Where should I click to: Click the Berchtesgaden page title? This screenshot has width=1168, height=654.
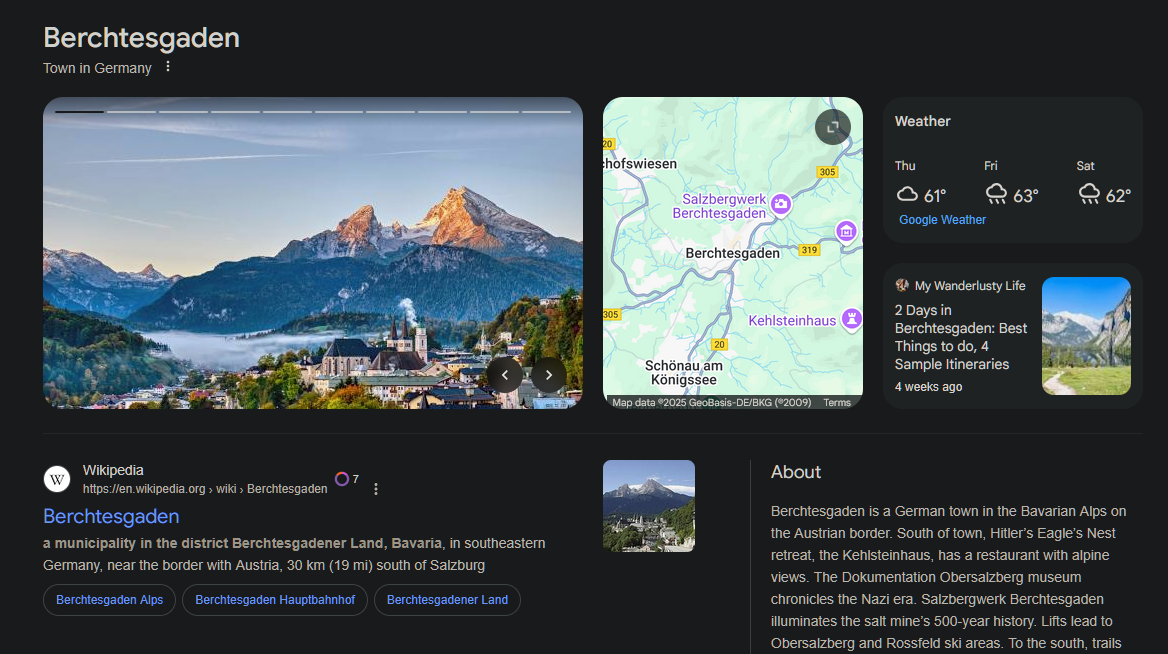142,38
